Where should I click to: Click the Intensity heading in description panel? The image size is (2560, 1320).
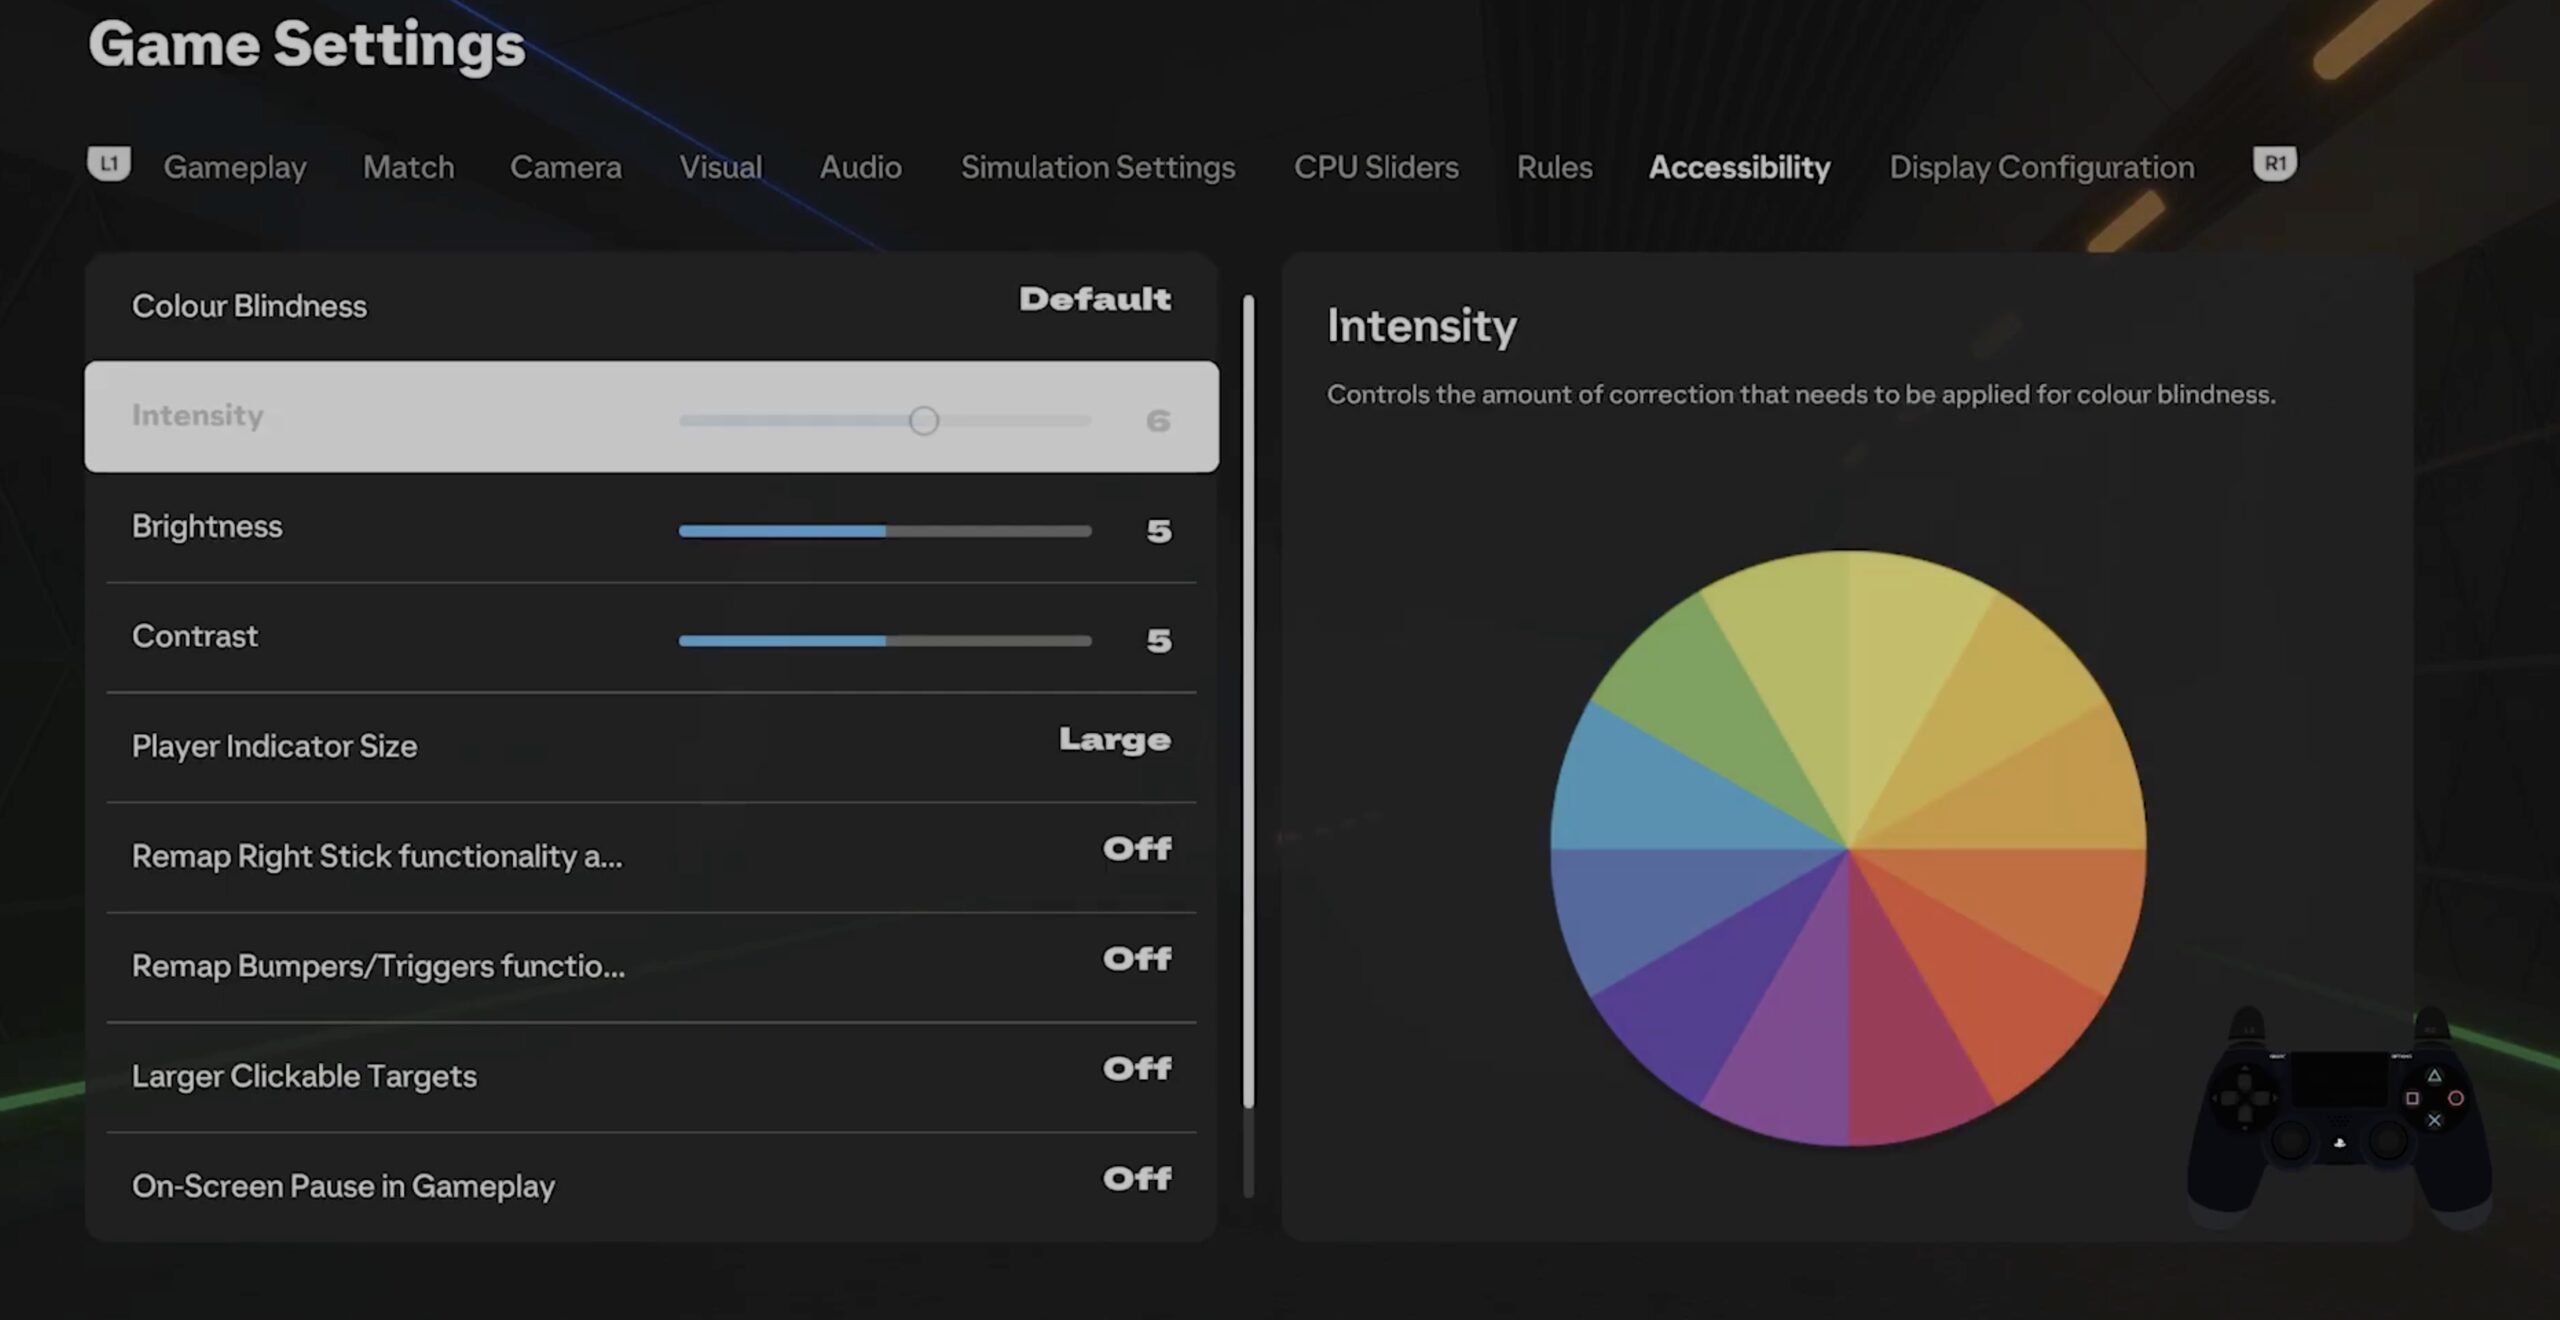point(1421,326)
